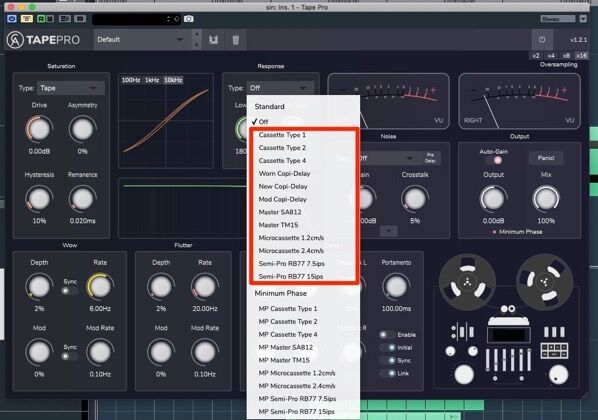Viewport: 598px width, 420px height.
Task: Click the left tape reel graphic
Action: click(x=467, y=282)
